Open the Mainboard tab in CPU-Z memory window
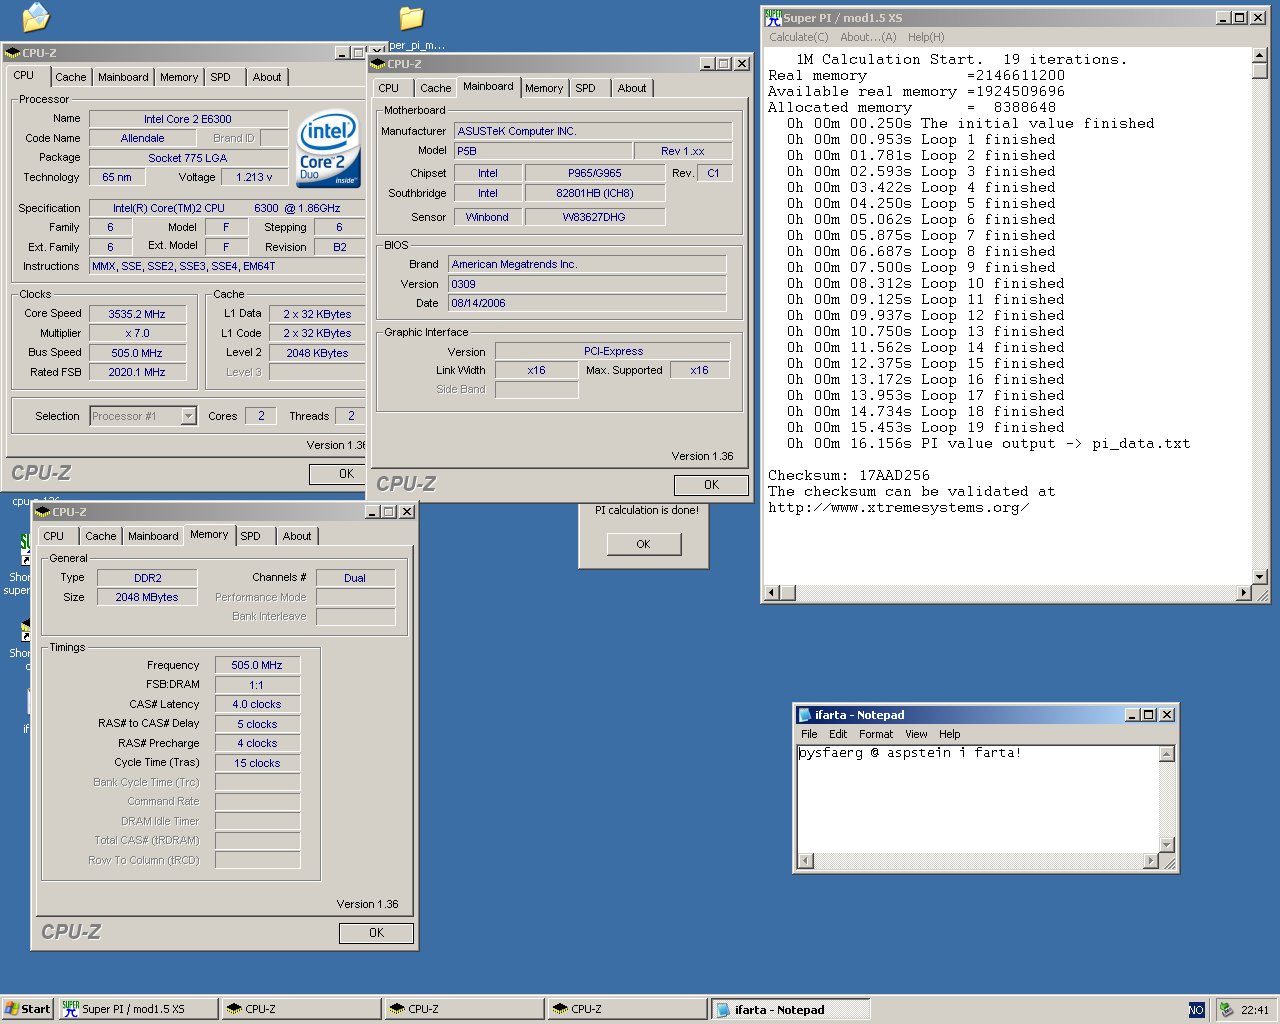 coord(153,536)
